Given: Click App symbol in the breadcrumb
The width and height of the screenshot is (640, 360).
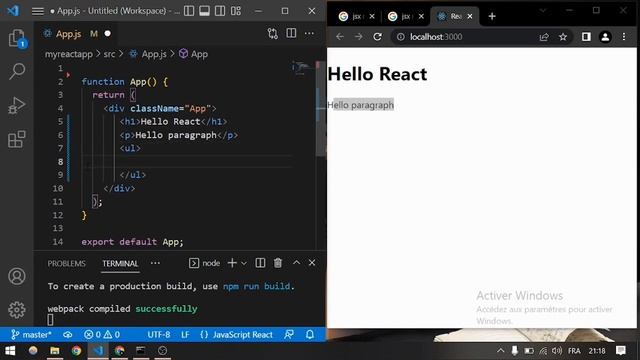Looking at the screenshot, I should 194,54.
